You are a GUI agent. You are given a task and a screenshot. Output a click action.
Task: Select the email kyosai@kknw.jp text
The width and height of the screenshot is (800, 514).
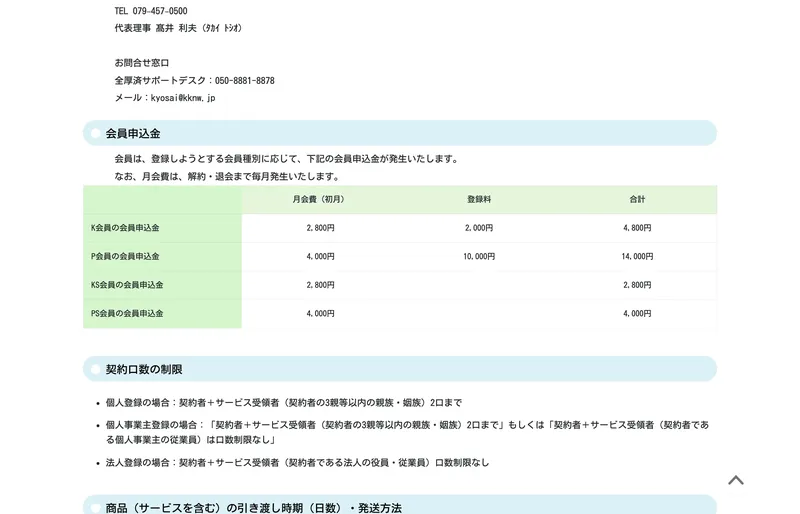pyautogui.click(x=183, y=97)
